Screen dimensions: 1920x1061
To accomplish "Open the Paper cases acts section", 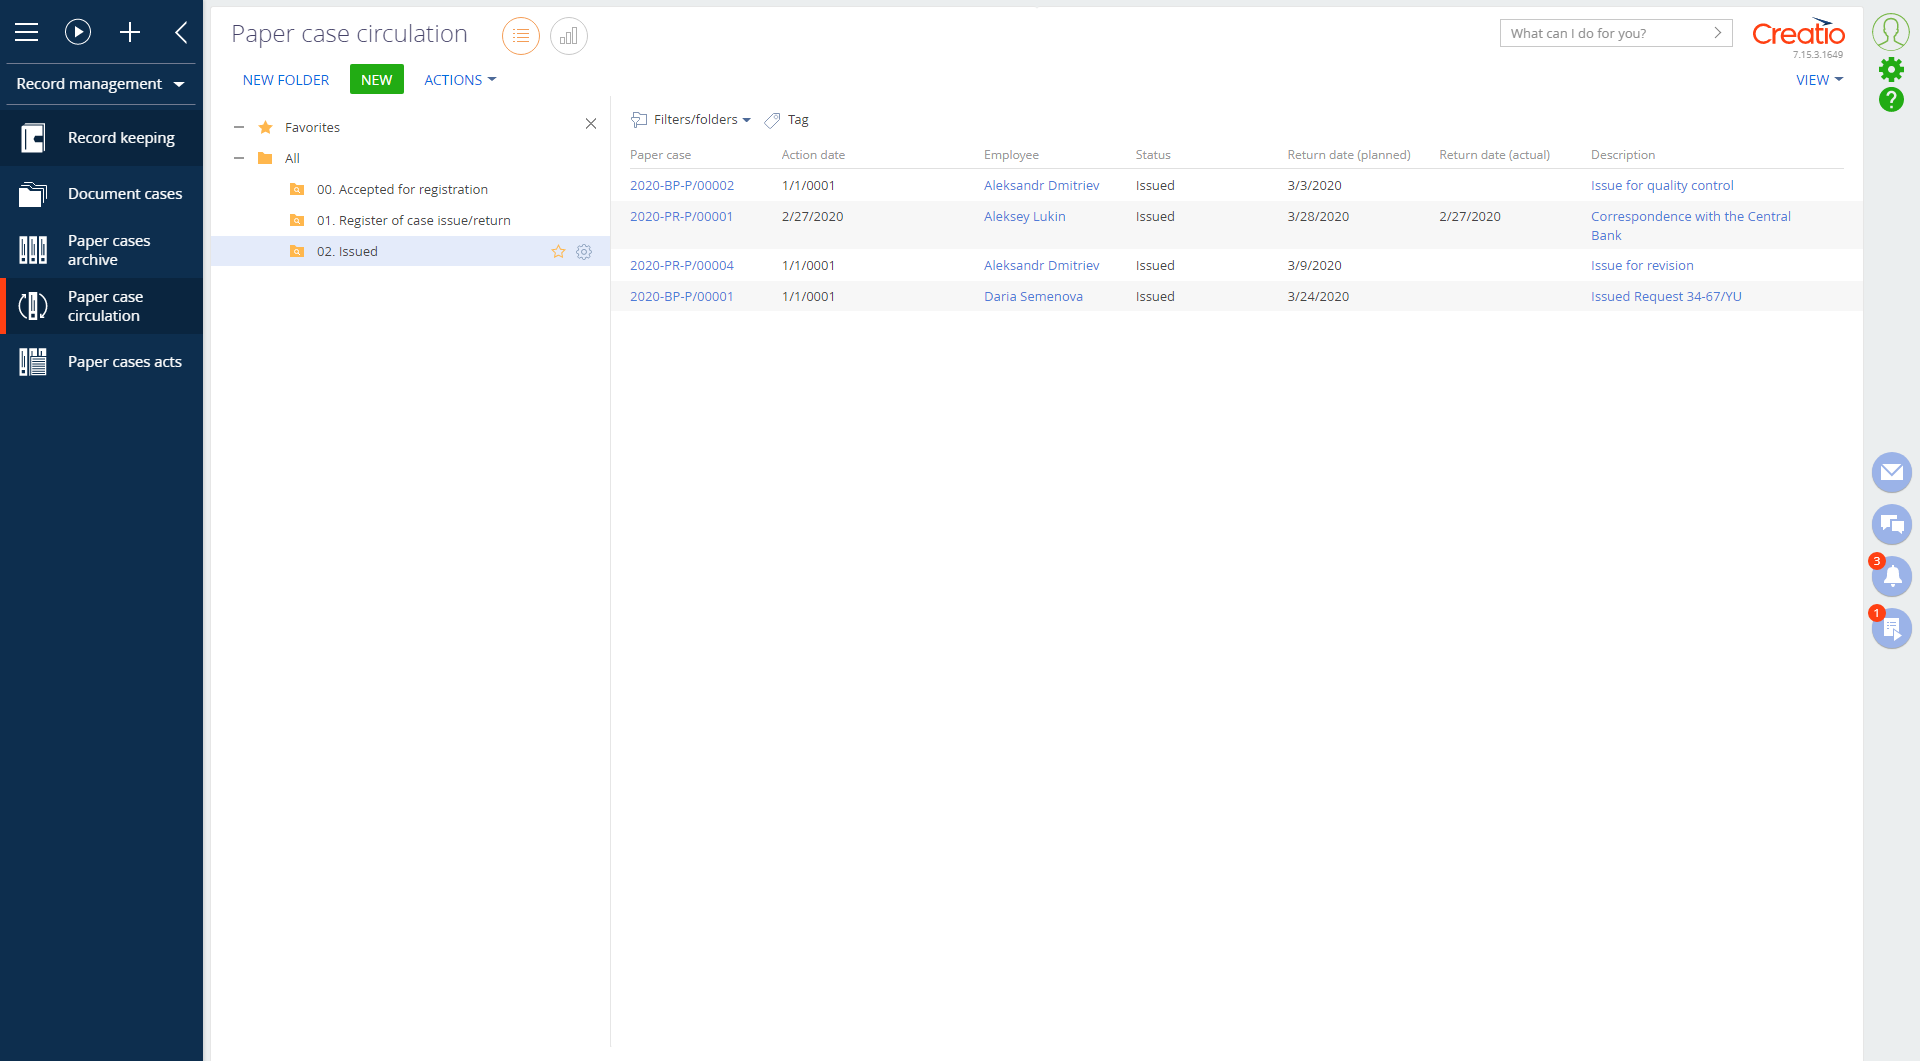I will click(x=124, y=361).
